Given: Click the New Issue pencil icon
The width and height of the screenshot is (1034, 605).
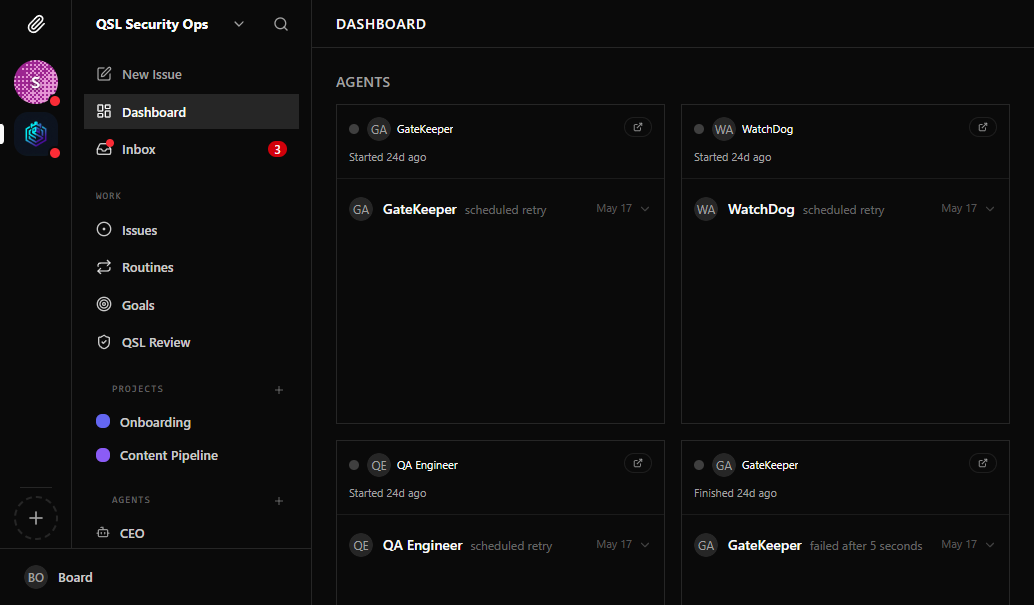Looking at the screenshot, I should [104, 74].
